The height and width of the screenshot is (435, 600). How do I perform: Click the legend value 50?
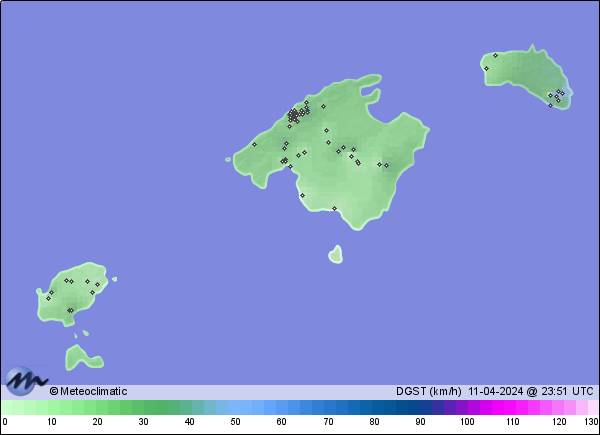coord(235,422)
